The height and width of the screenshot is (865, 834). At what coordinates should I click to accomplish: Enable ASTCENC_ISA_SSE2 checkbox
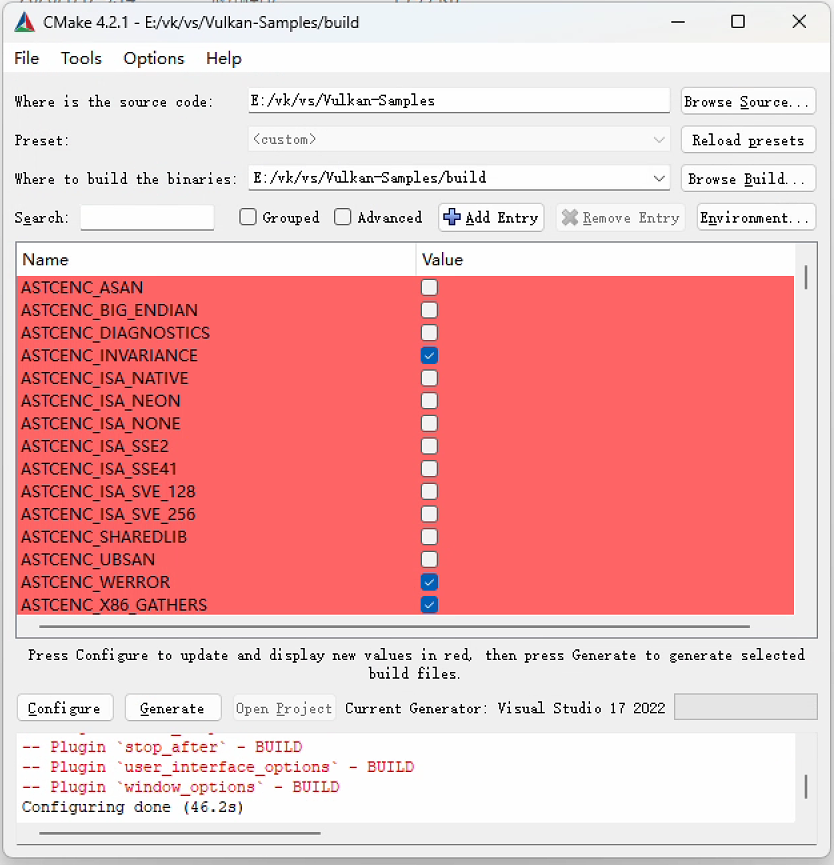pos(429,446)
